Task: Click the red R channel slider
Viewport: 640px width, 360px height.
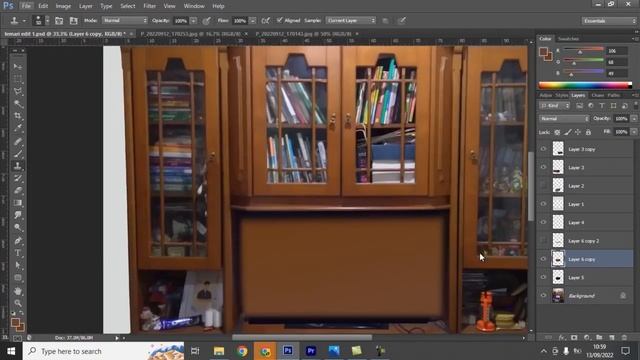Action: [x=583, y=50]
